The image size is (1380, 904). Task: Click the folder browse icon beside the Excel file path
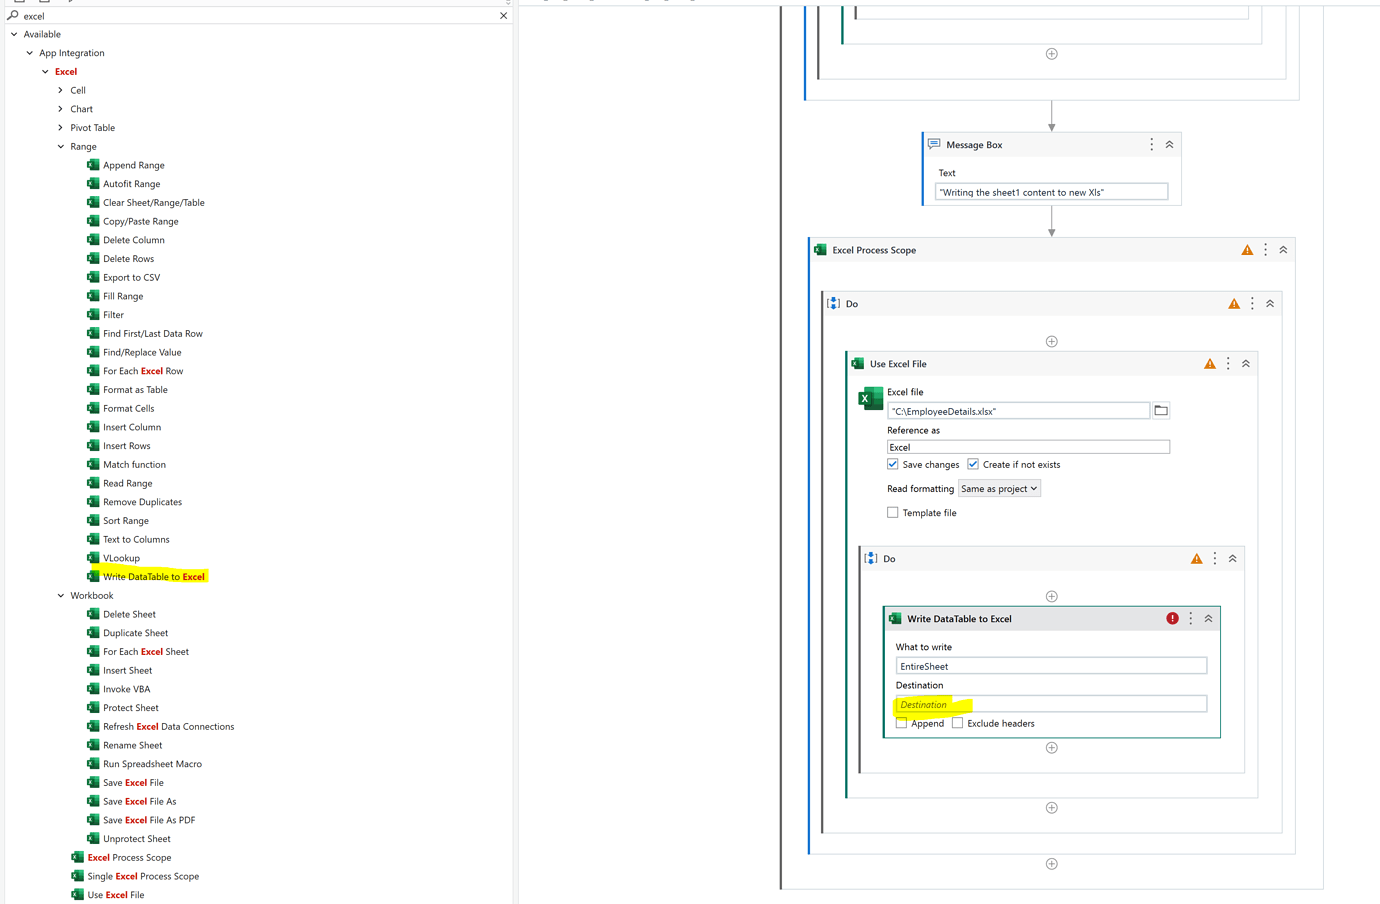[x=1160, y=410]
